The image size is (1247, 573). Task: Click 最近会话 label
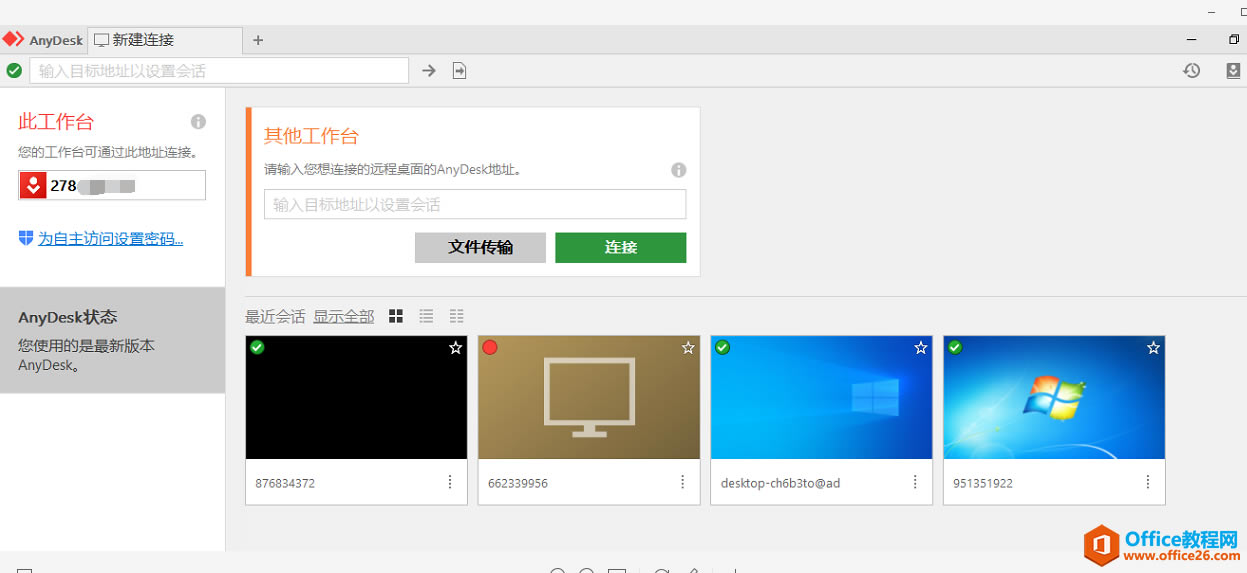coord(275,316)
